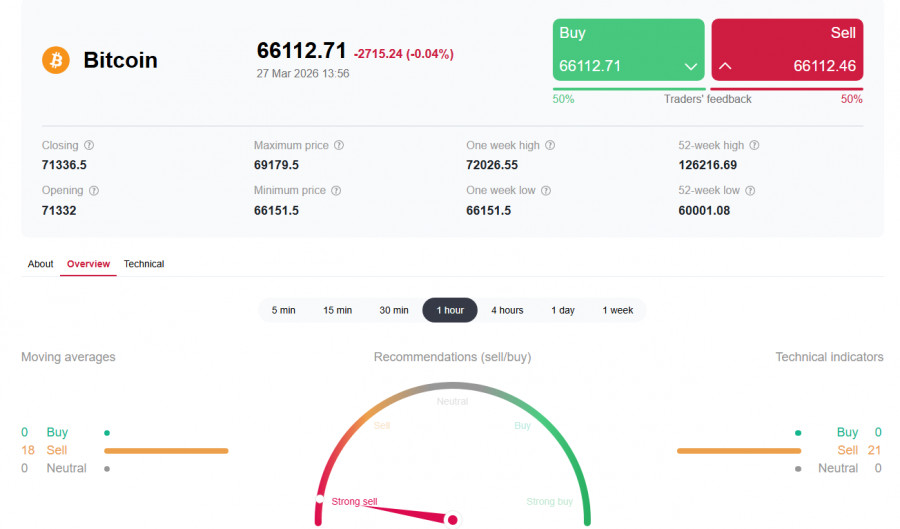This screenshot has width=900, height=529.
Task: Choose the 1 week timeframe
Action: coord(617,310)
